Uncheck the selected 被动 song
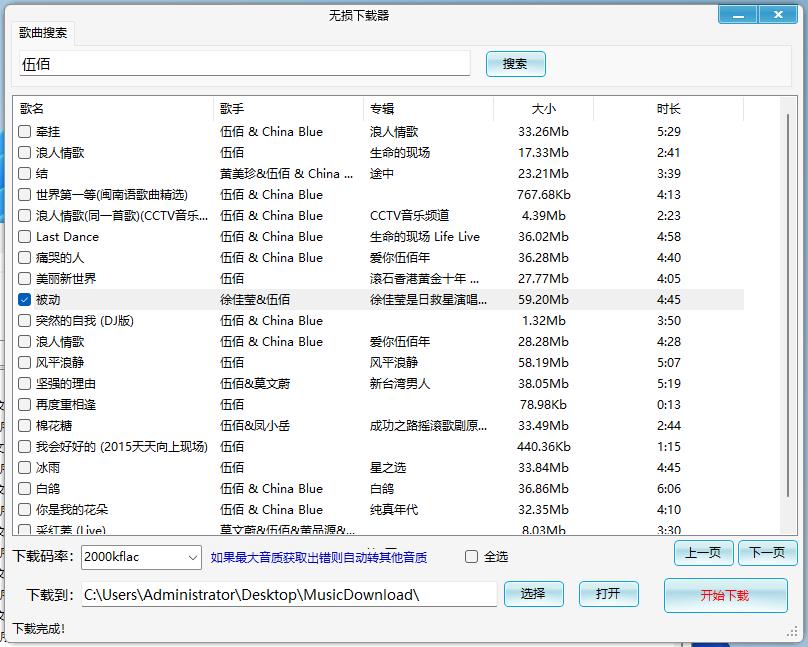This screenshot has height=647, width=808. (x=23, y=299)
